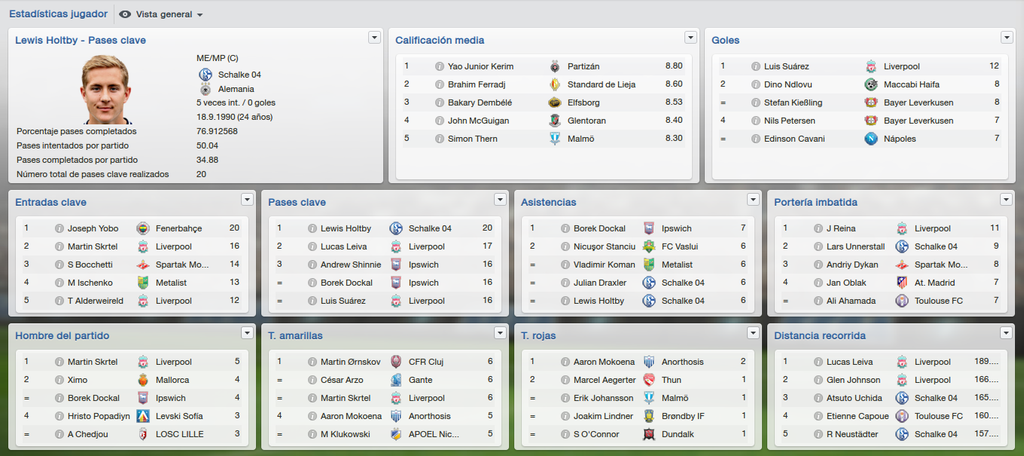The width and height of the screenshot is (1024, 456).
Task: Select Estadísticas jugador tab heading
Action: pos(58,14)
